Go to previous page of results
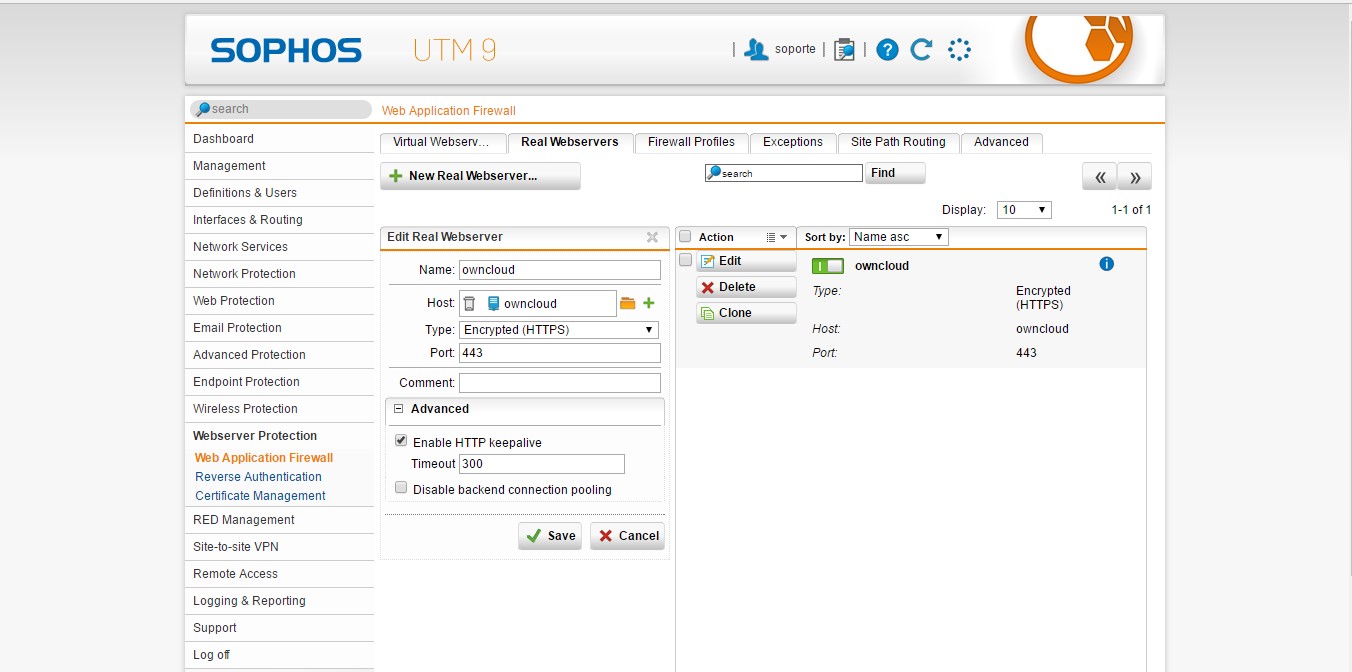 click(1099, 177)
